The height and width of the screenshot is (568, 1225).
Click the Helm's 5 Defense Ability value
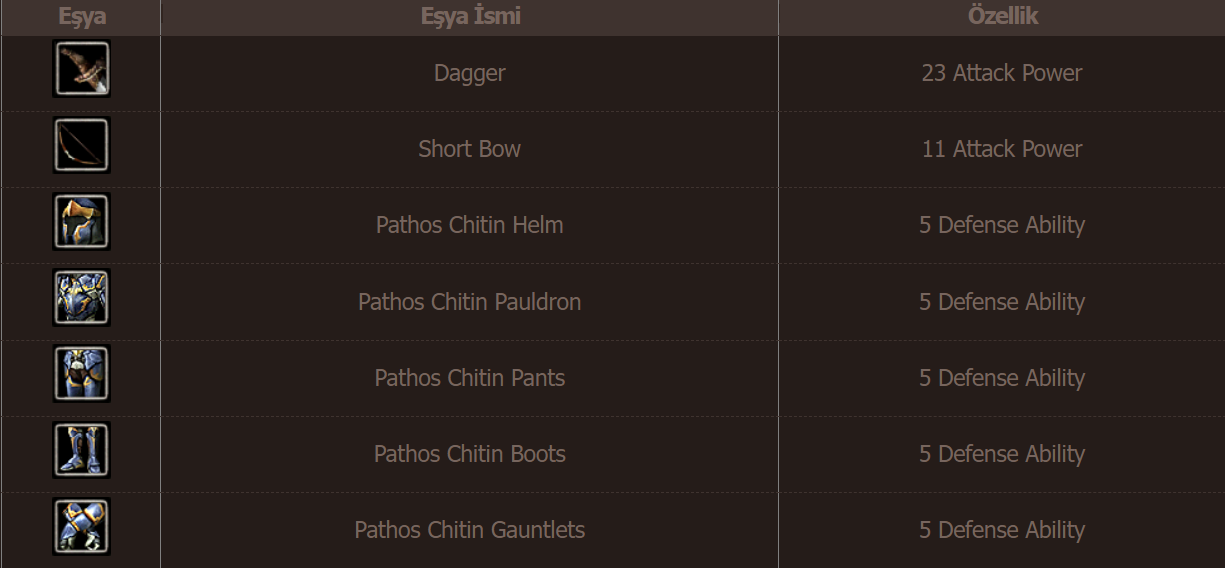1002,226
